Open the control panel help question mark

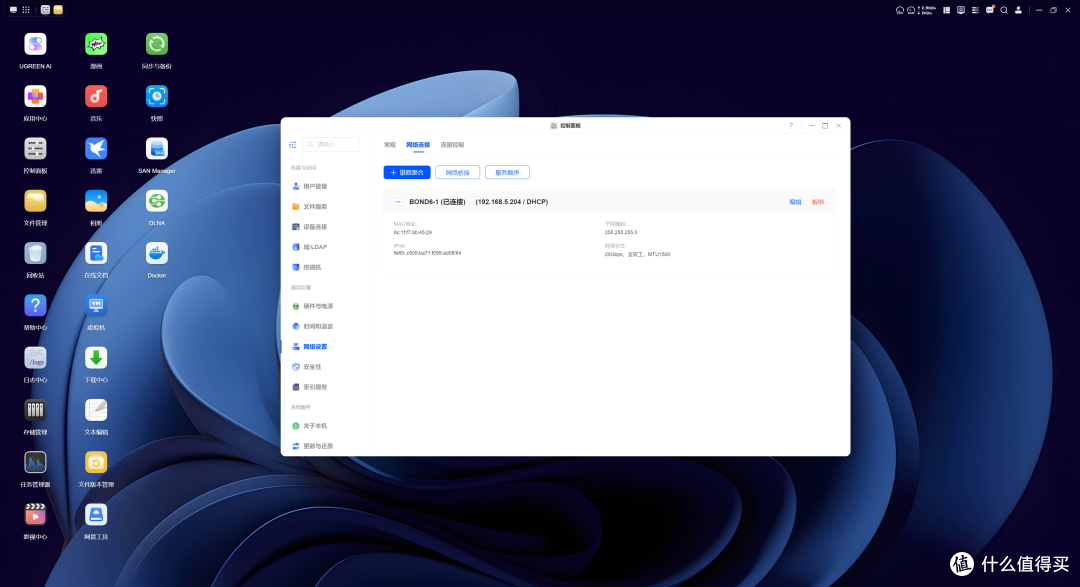(791, 125)
